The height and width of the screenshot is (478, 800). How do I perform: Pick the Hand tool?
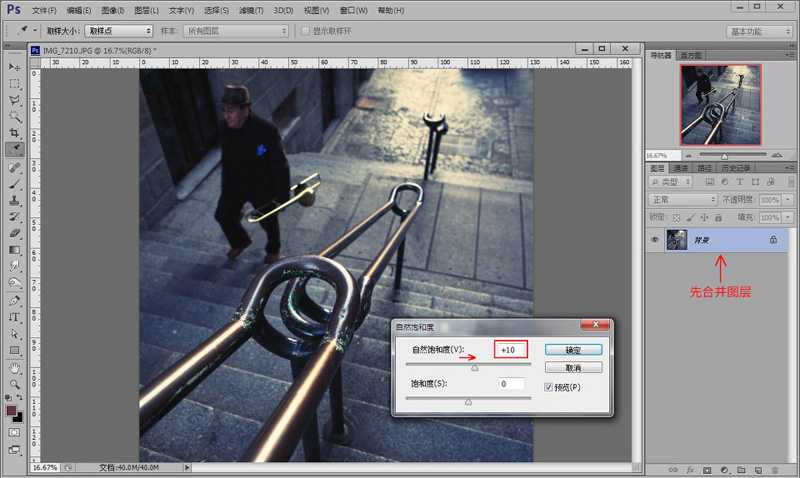point(15,367)
